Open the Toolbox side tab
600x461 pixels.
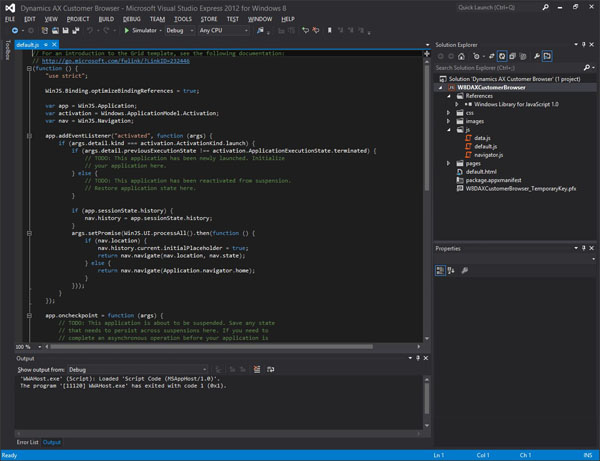[7, 50]
